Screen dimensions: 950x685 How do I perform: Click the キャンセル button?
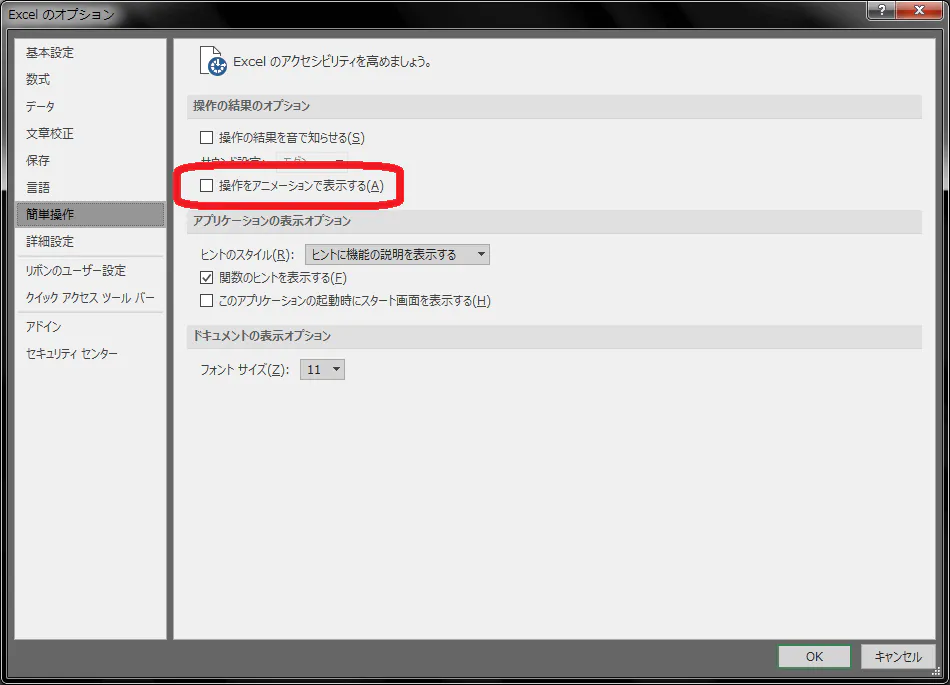click(898, 657)
